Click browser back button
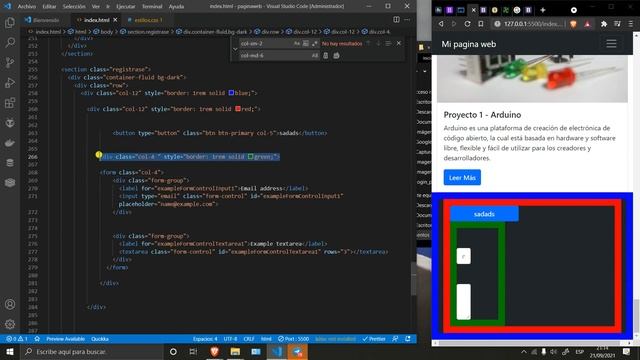 (x=441, y=24)
